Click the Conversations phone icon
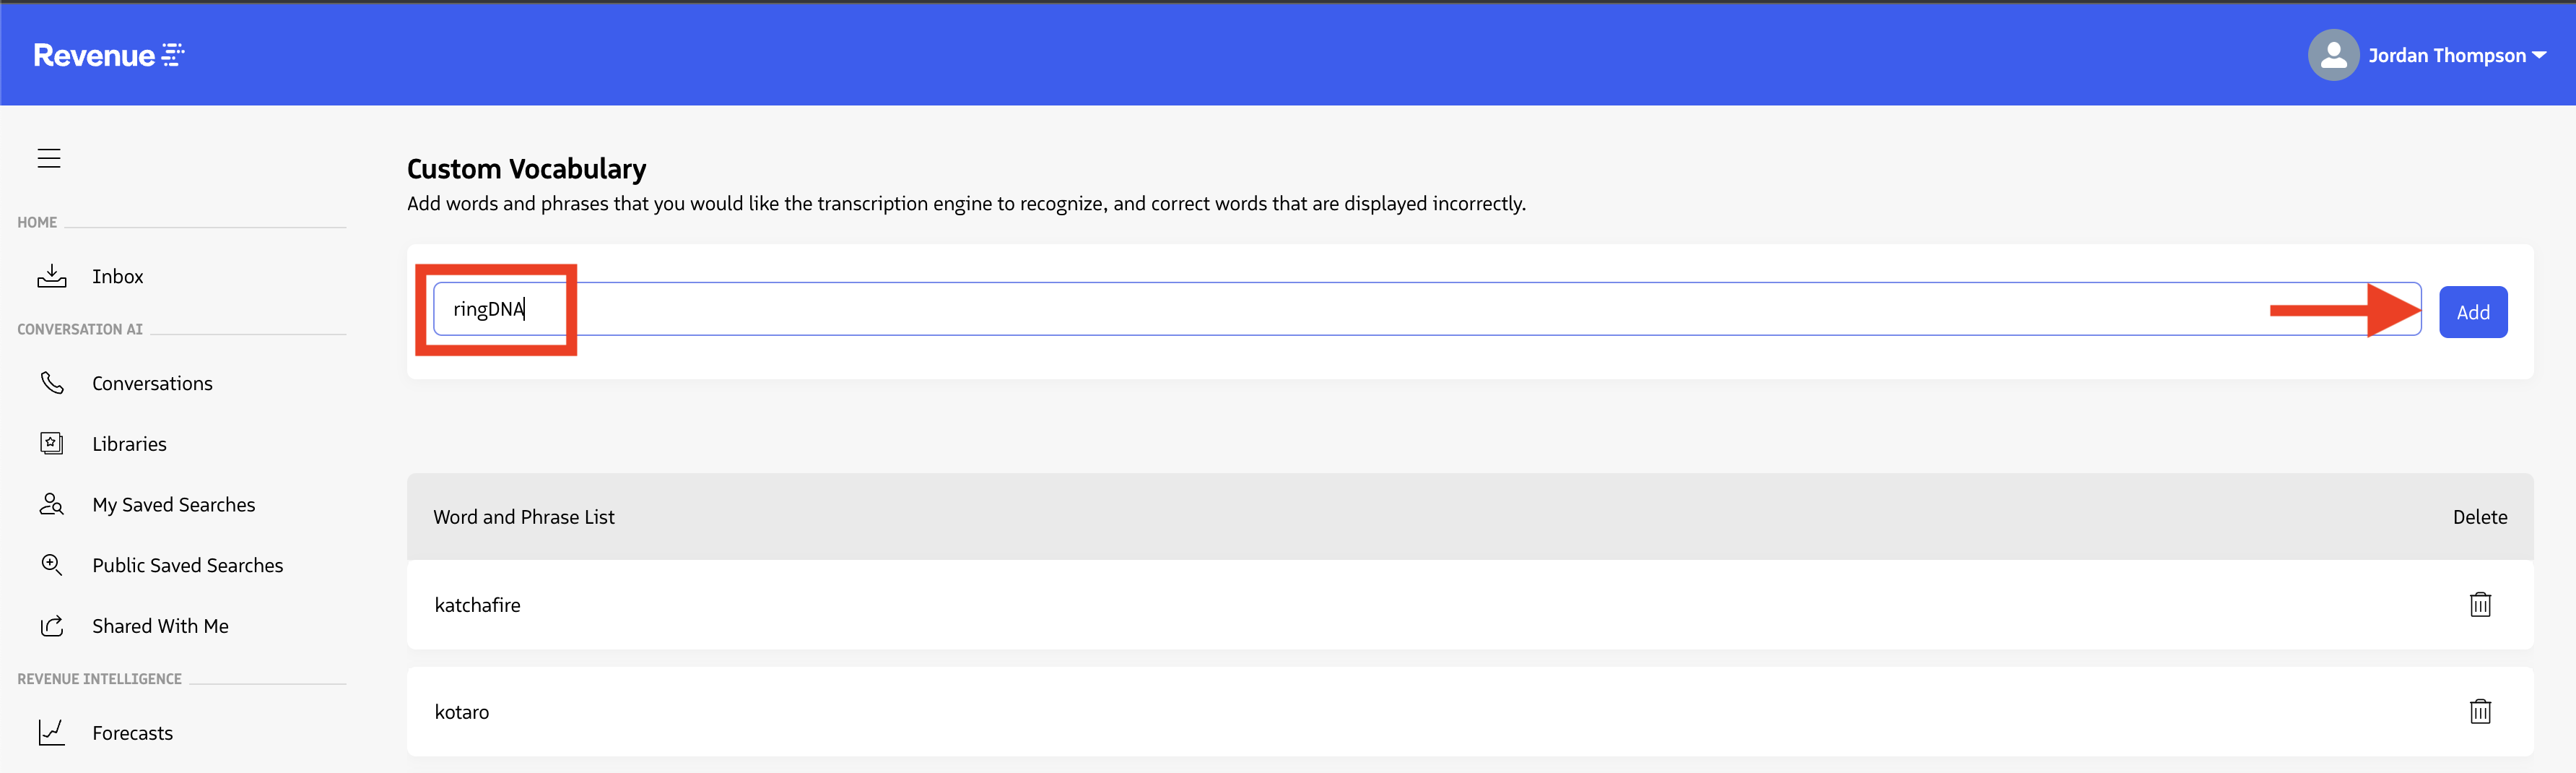The height and width of the screenshot is (773, 2576). 52,383
